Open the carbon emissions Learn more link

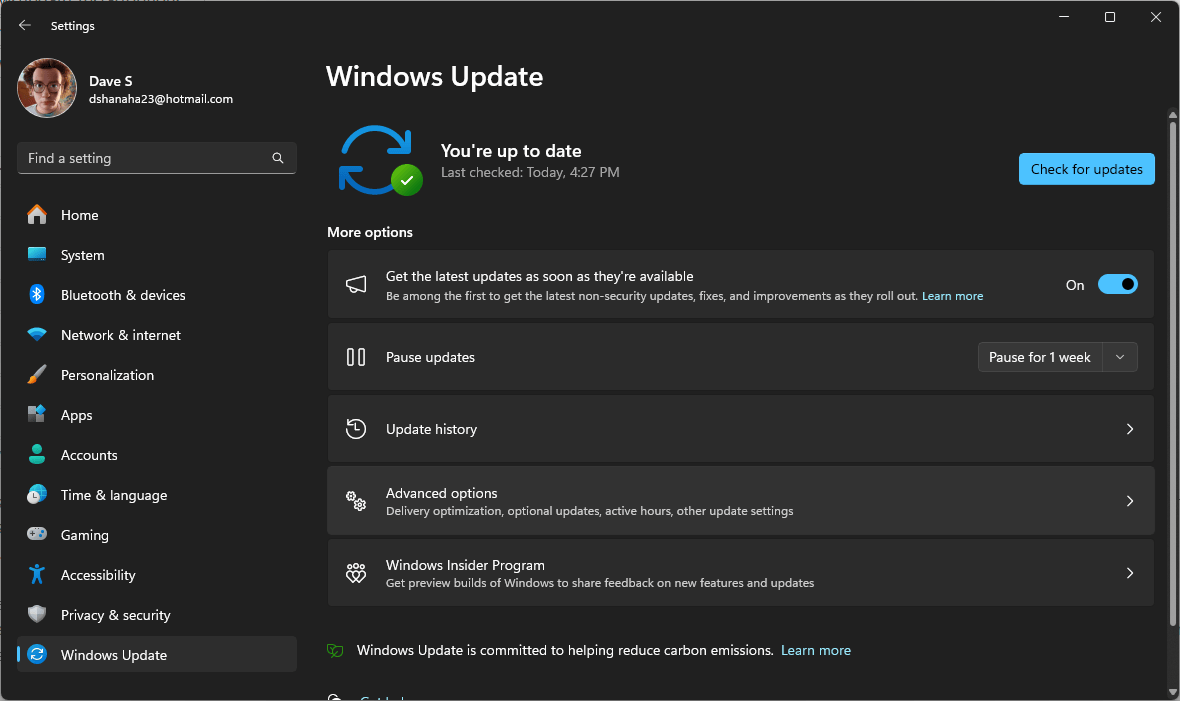pyautogui.click(x=815, y=650)
